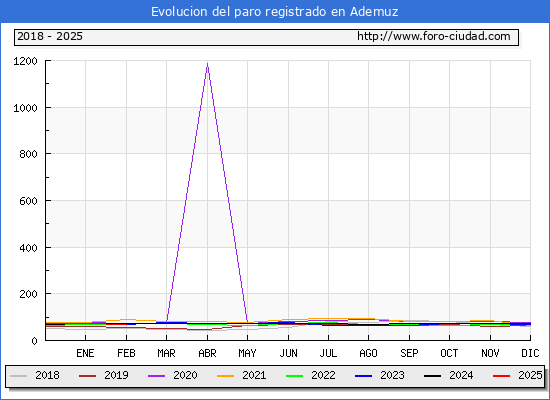Select the dark red 2019 legend color line
Image resolution: width=550 pixels, height=400 pixels.
click(87, 376)
